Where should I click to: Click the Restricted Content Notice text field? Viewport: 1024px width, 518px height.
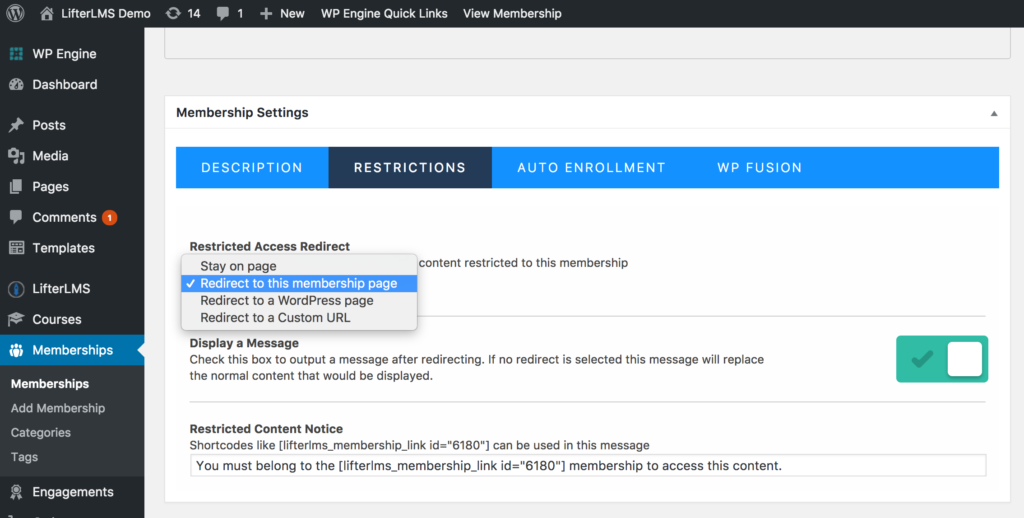[588, 466]
